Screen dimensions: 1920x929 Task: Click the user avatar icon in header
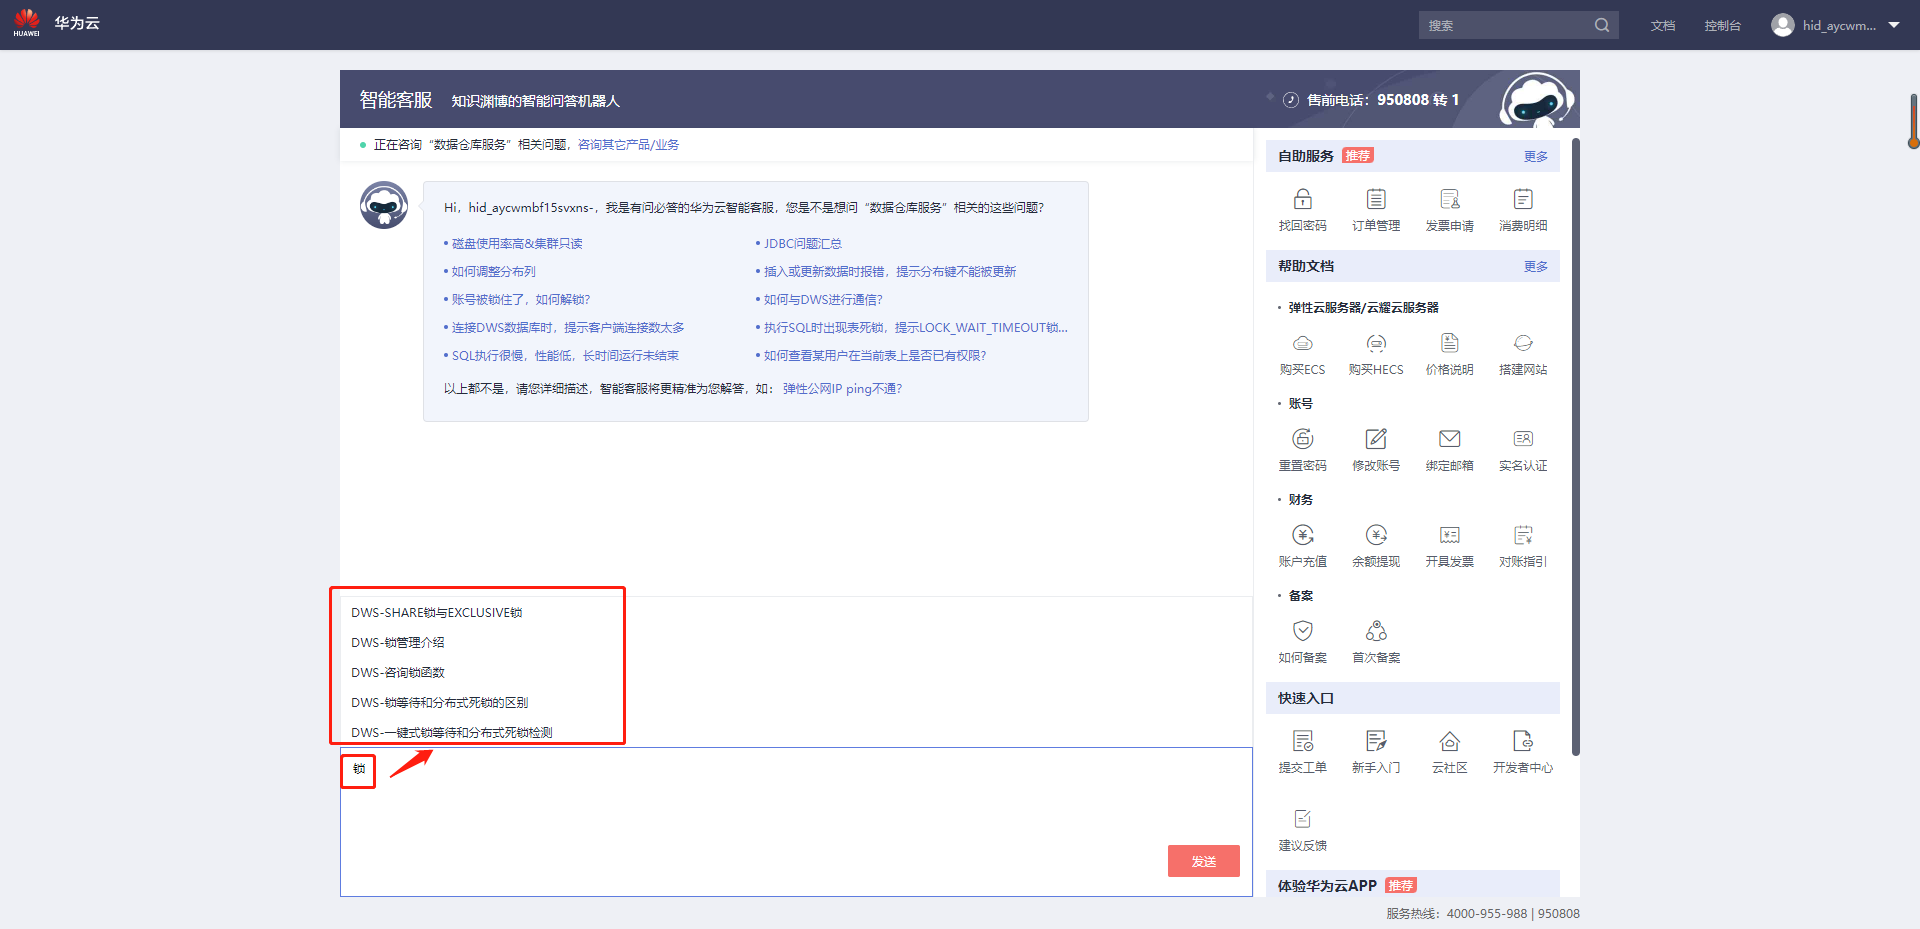1782,25
